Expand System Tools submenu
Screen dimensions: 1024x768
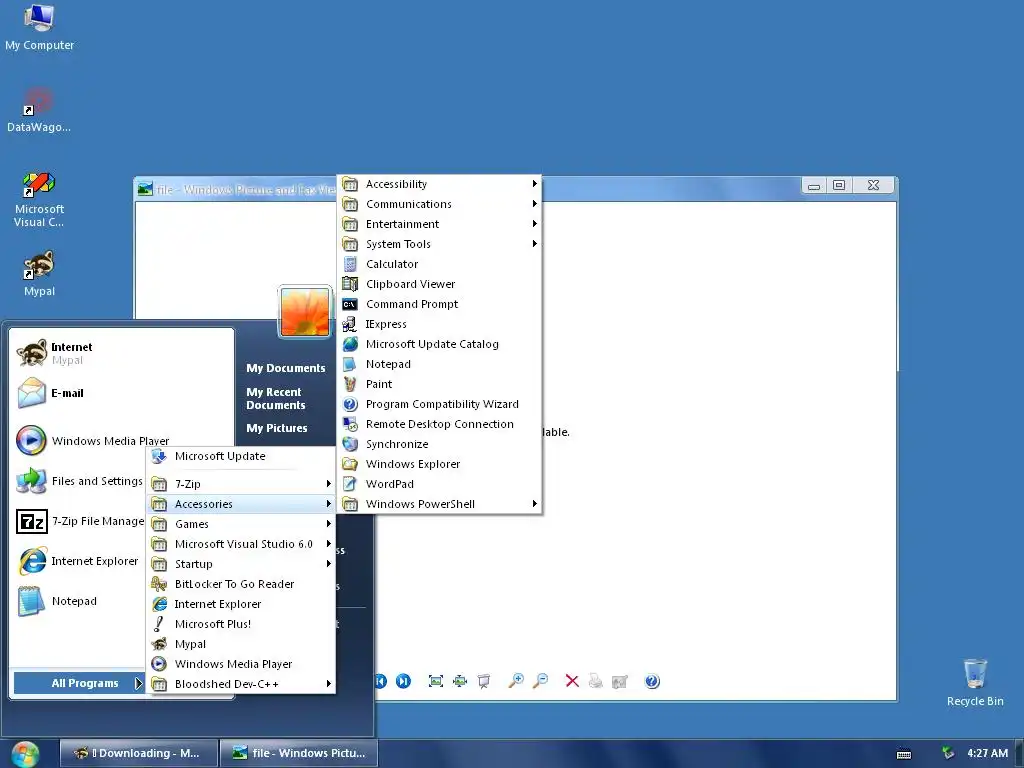[440, 244]
